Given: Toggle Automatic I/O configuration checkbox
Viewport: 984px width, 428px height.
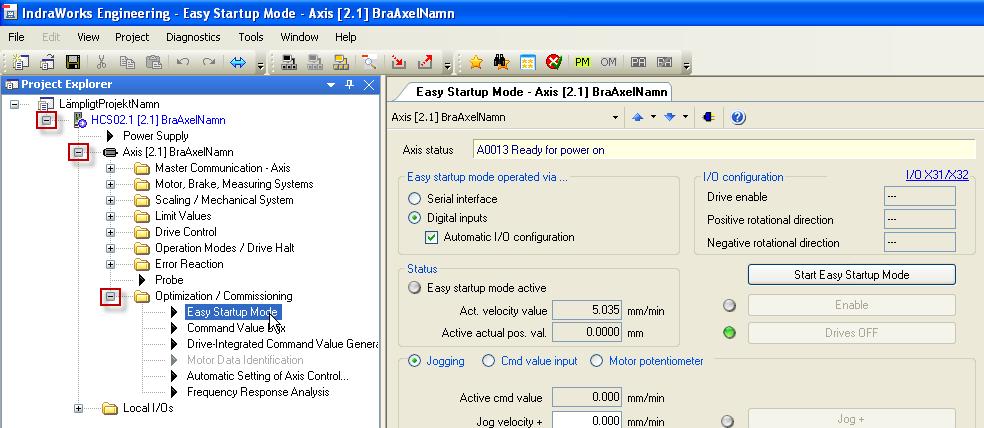Looking at the screenshot, I should coord(431,237).
